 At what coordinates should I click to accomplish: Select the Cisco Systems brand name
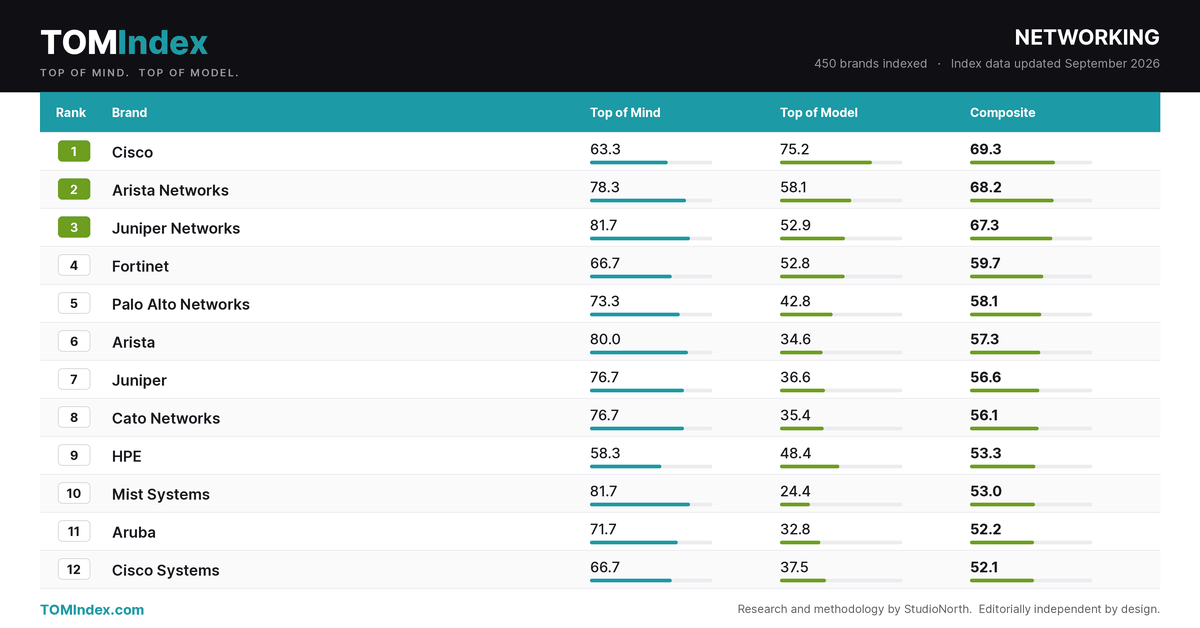[x=165, y=570]
